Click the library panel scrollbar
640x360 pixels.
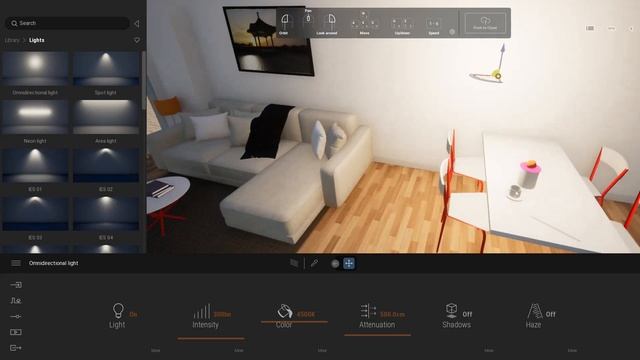[143, 80]
